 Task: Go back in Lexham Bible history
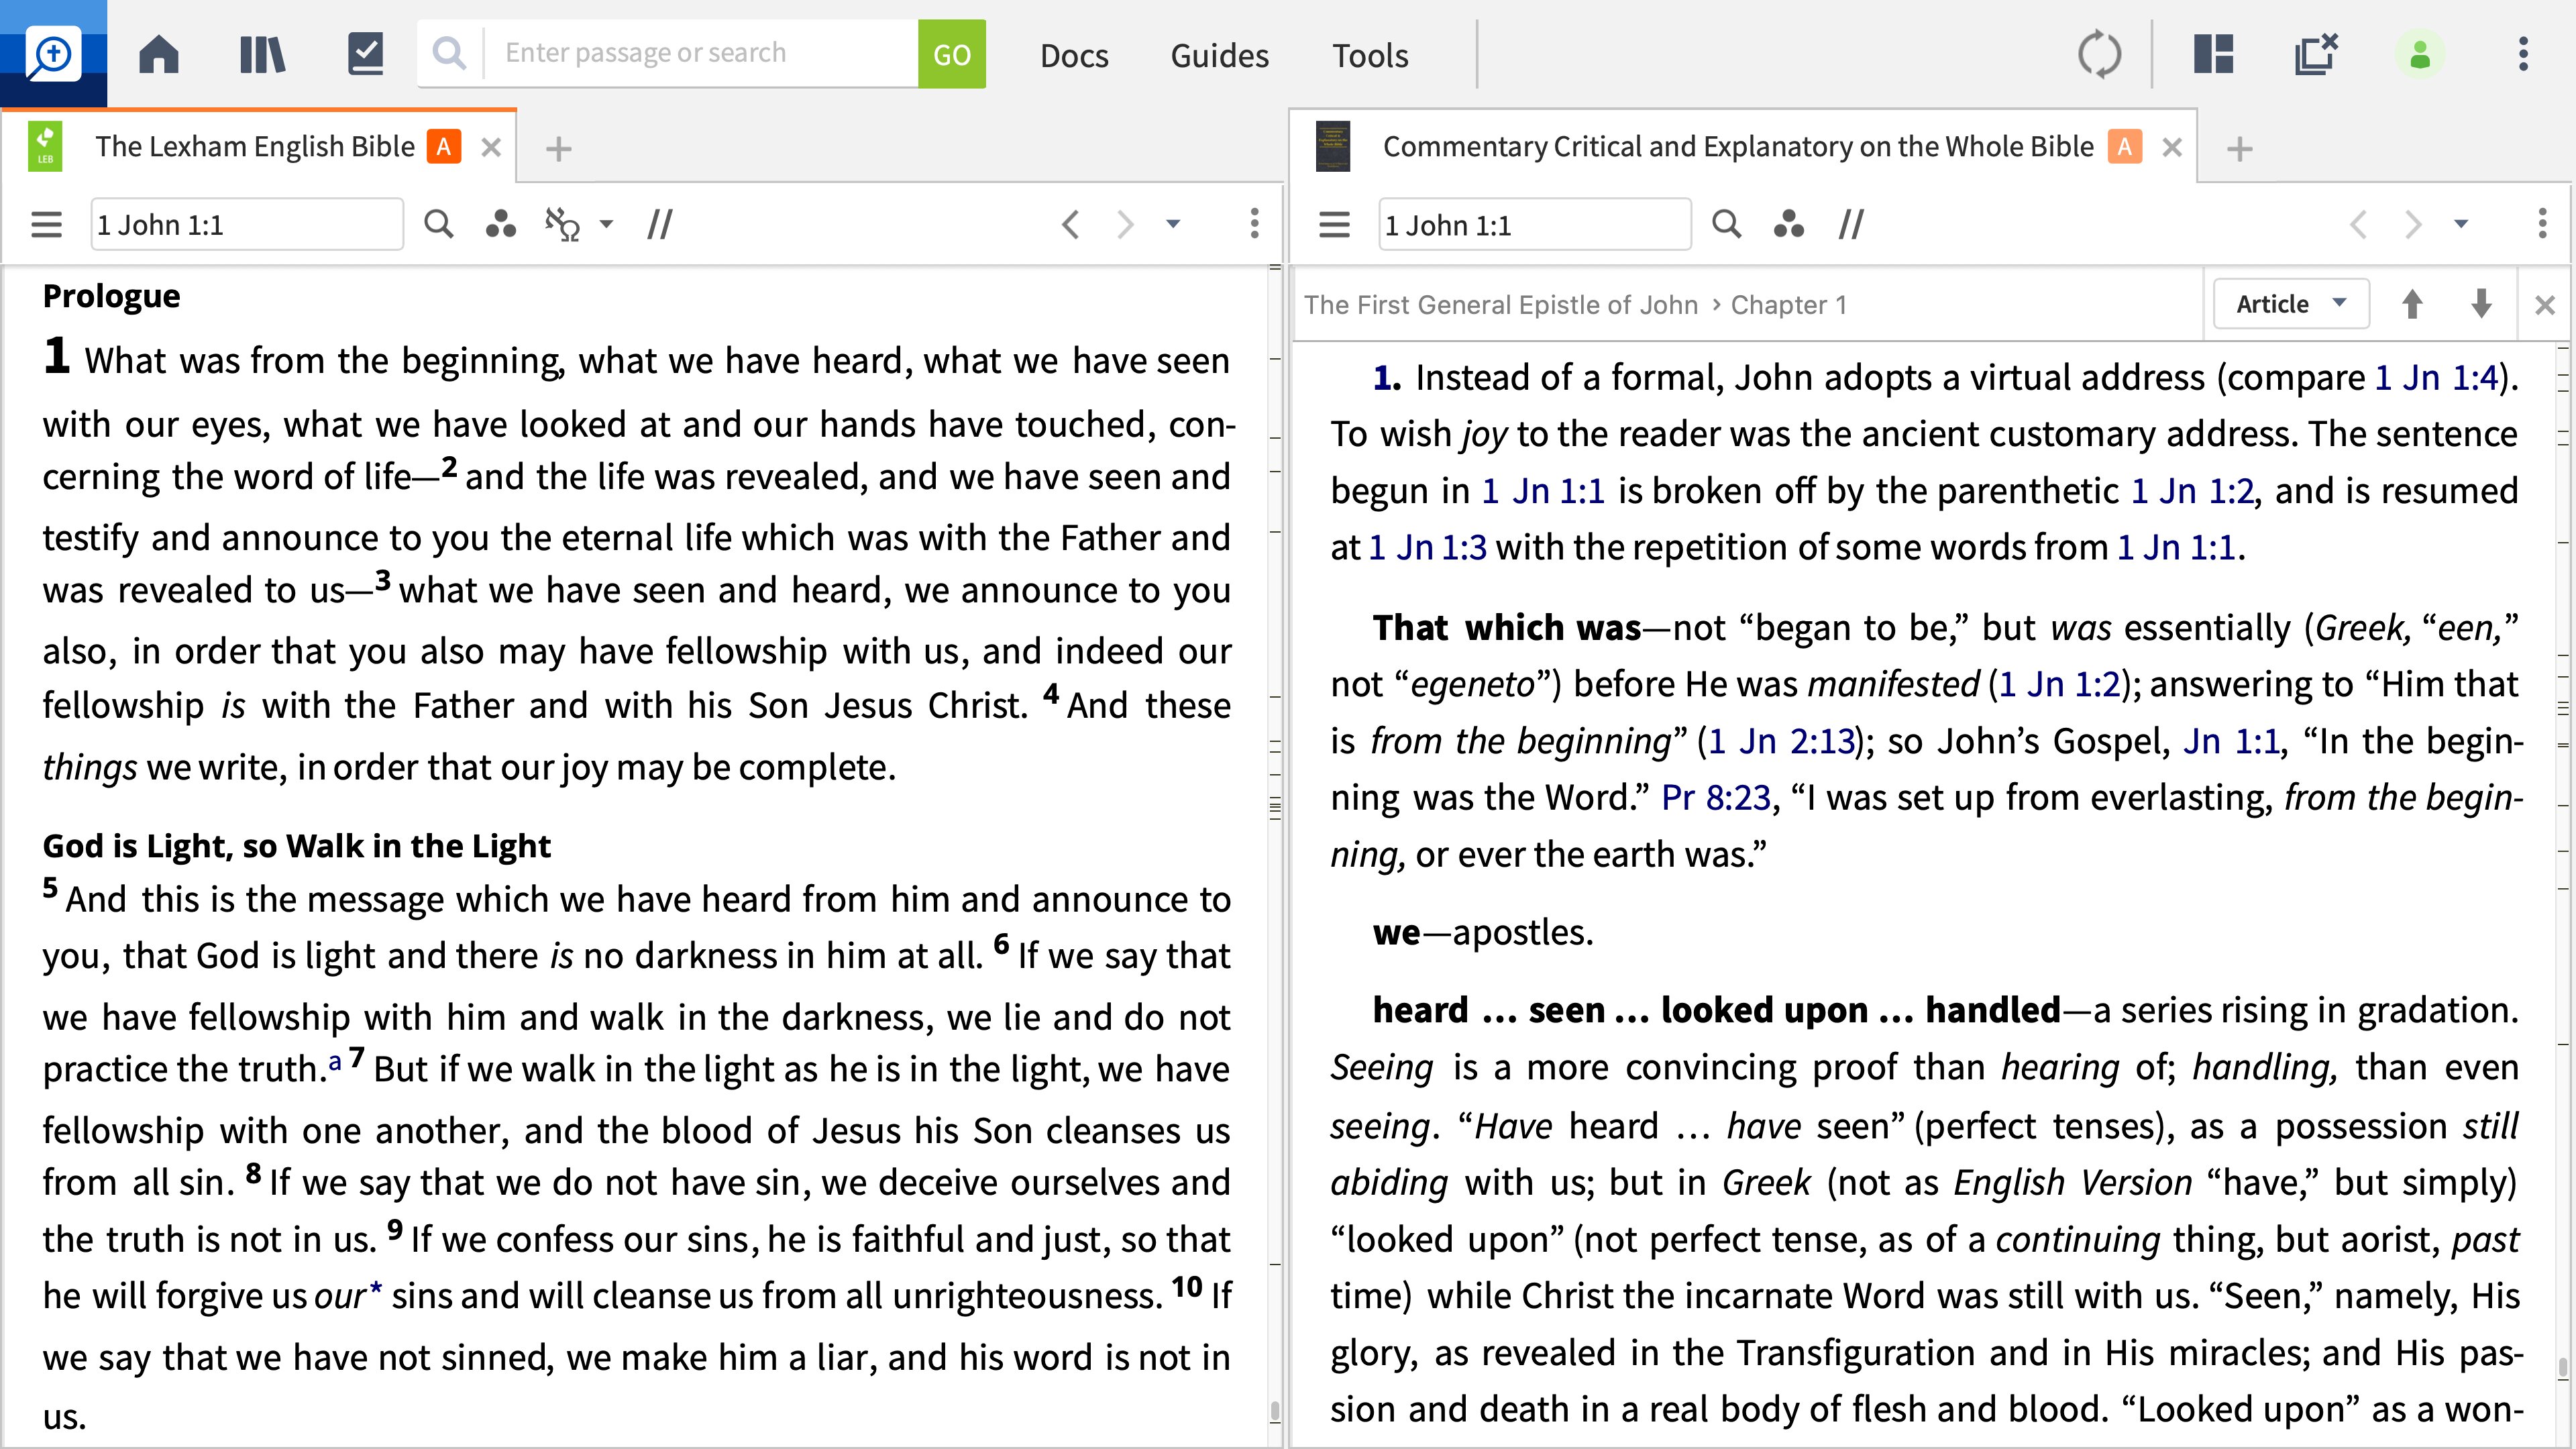(x=1070, y=224)
